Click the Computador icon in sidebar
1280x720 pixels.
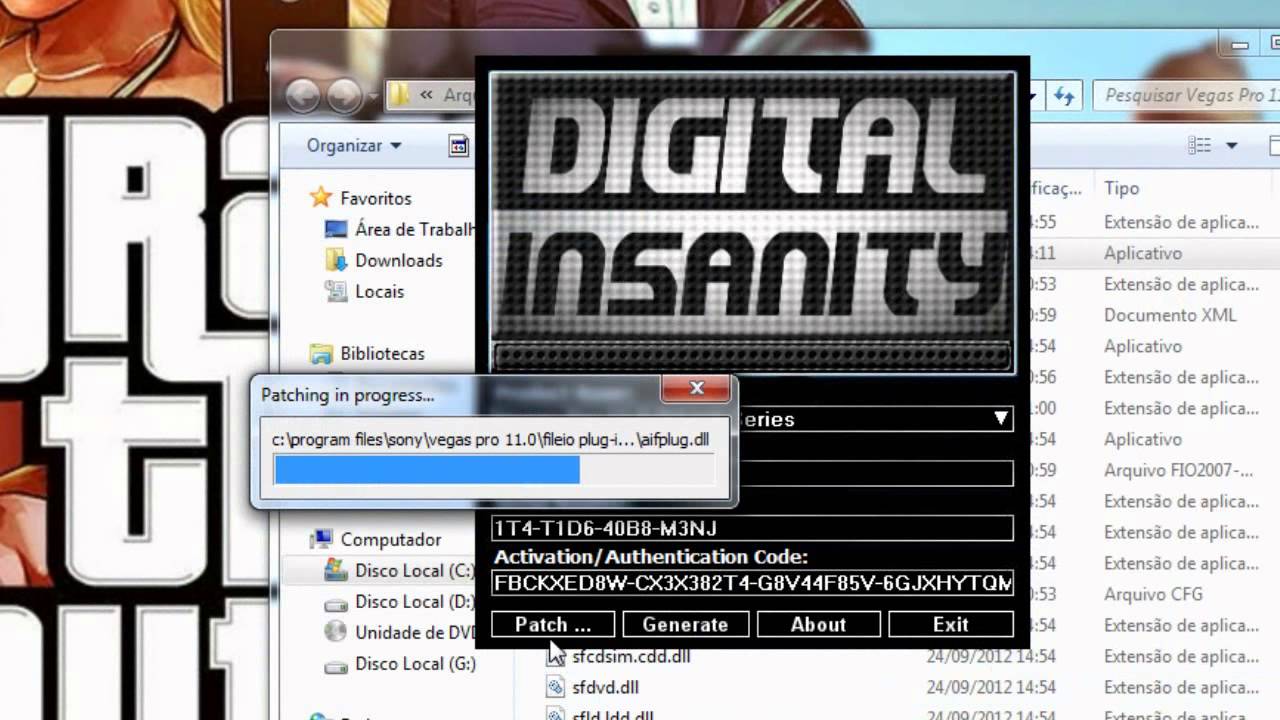click(x=320, y=539)
